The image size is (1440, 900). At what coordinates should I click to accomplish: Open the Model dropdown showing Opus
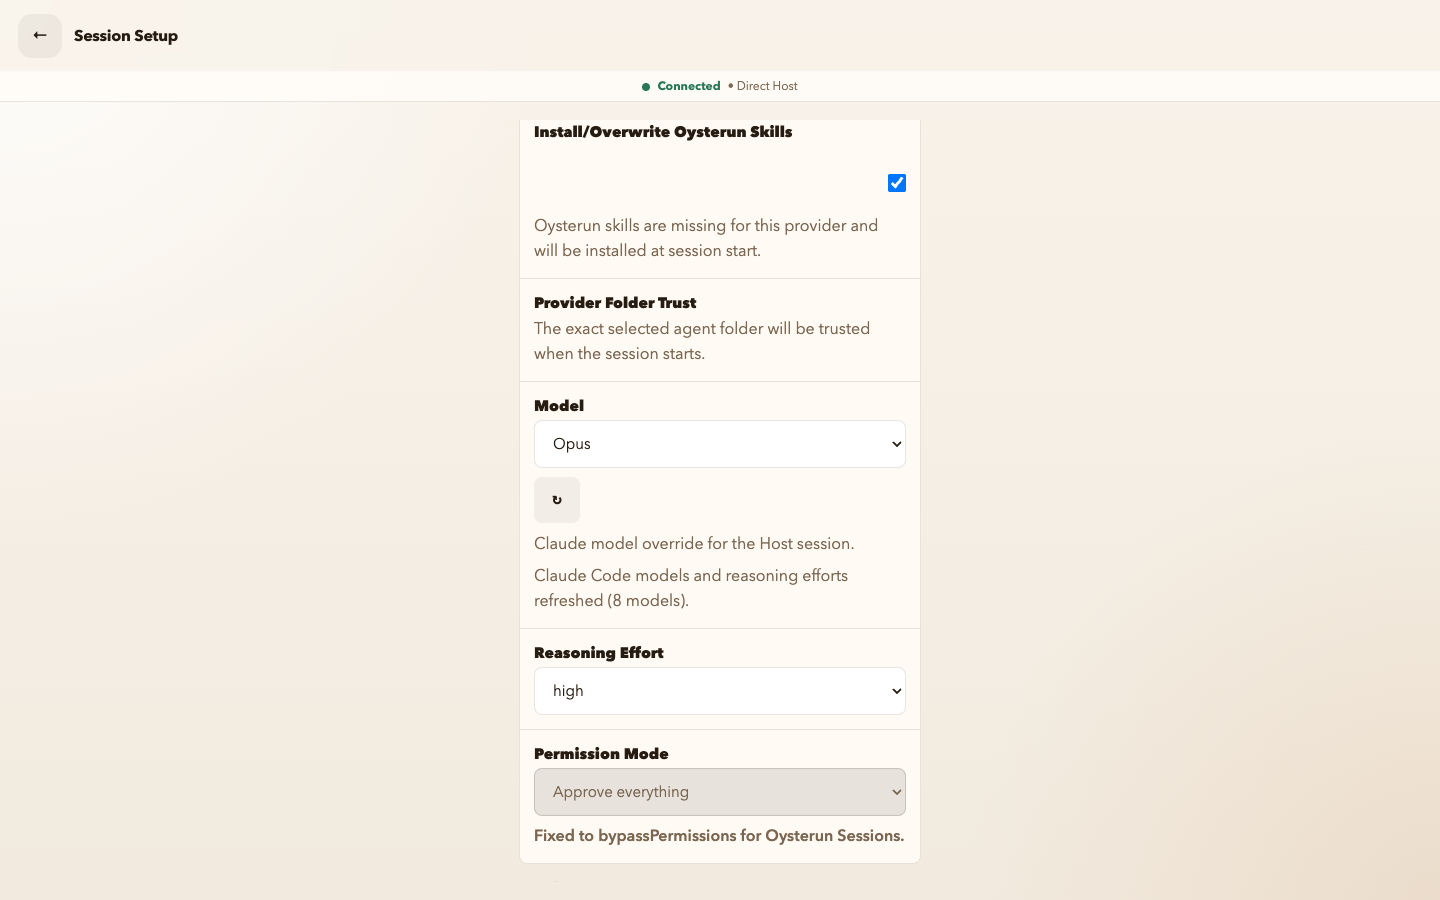[720, 444]
